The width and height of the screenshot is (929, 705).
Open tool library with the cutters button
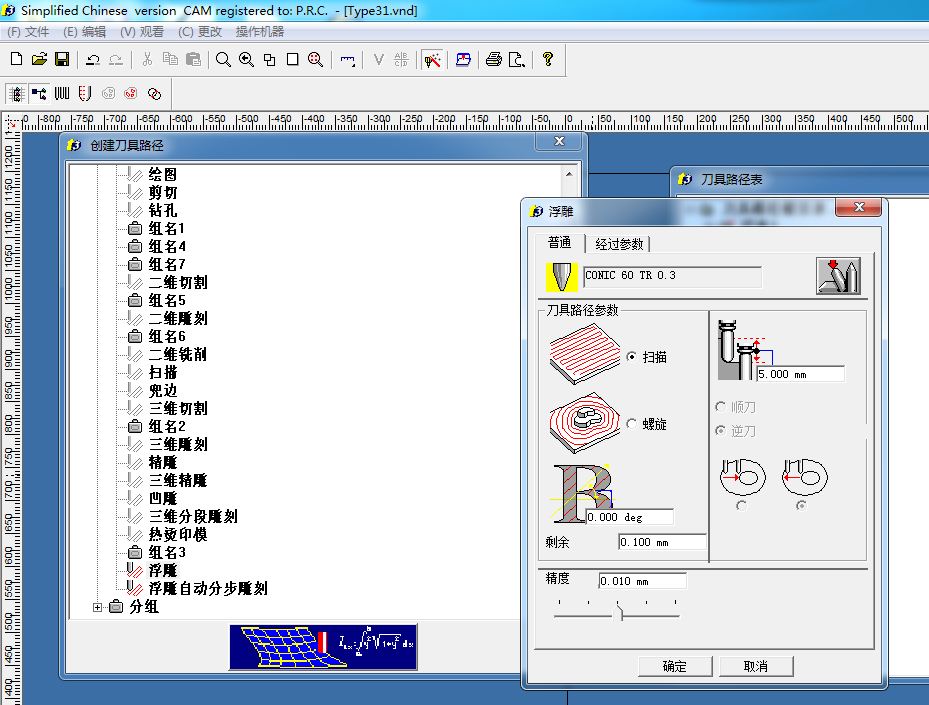[838, 275]
